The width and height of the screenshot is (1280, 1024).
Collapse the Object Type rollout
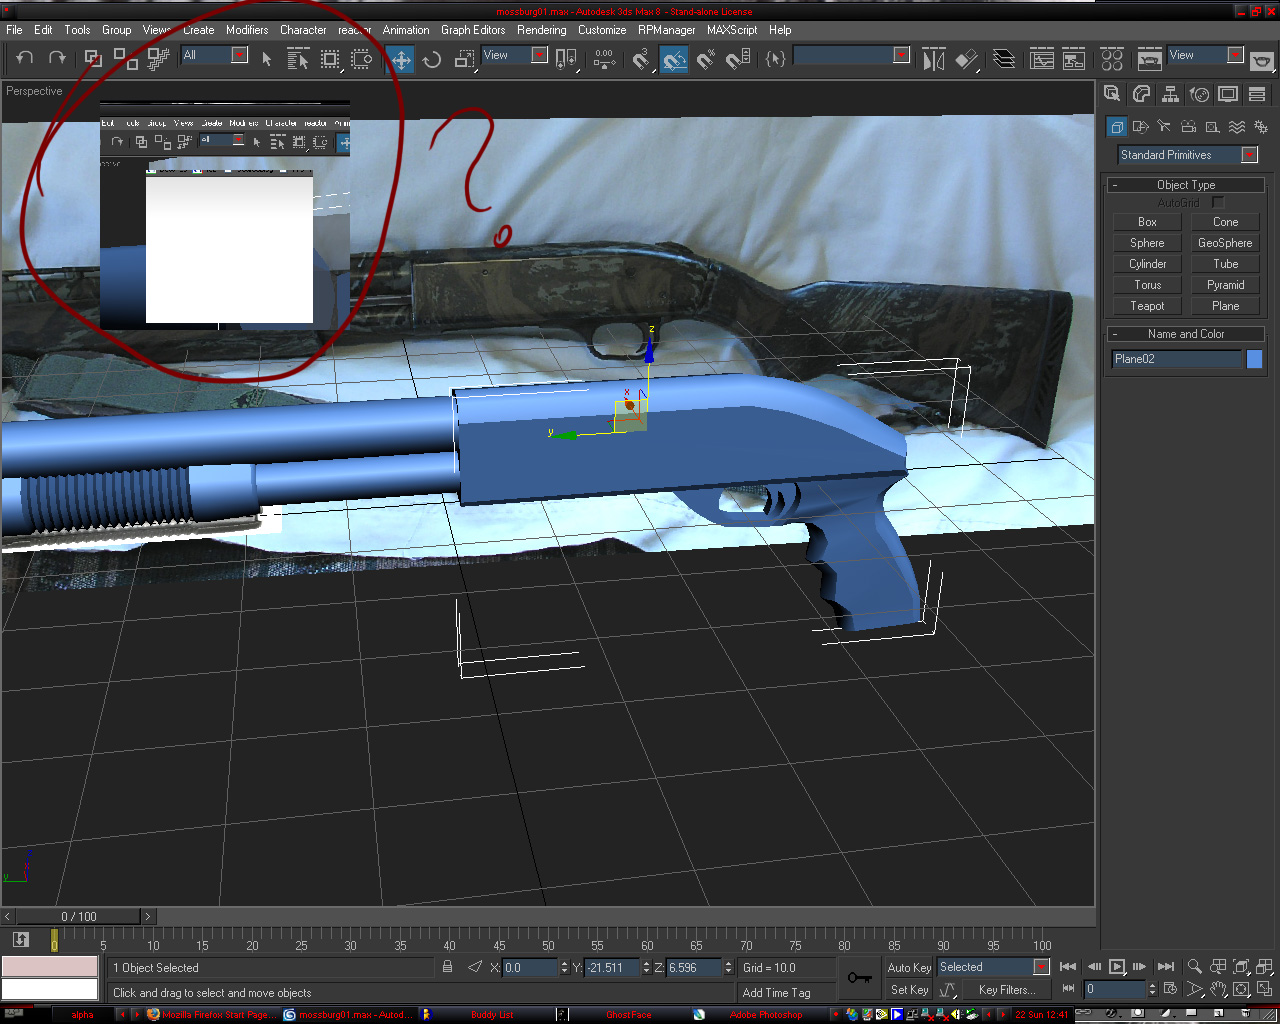click(1186, 185)
